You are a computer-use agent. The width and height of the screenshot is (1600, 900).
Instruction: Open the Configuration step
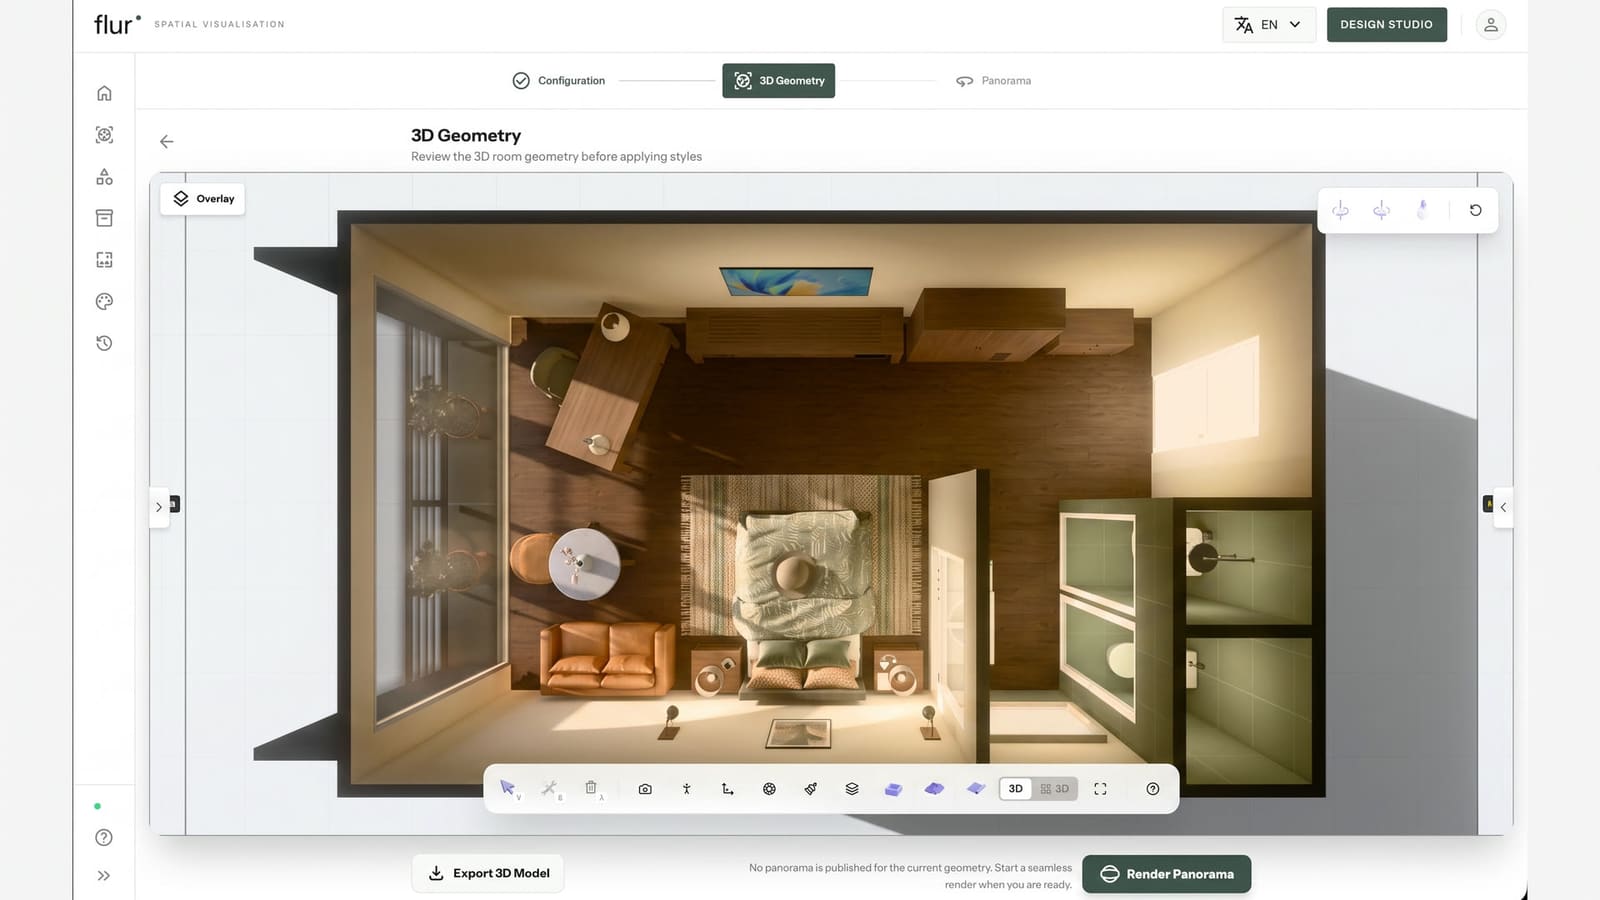[559, 81]
